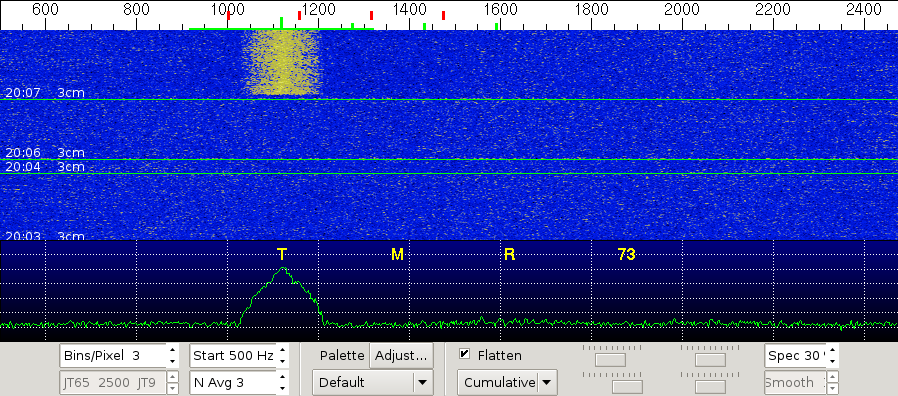898x396 pixels.
Task: Increase the N Avg value with up arrow
Action: click(x=282, y=377)
